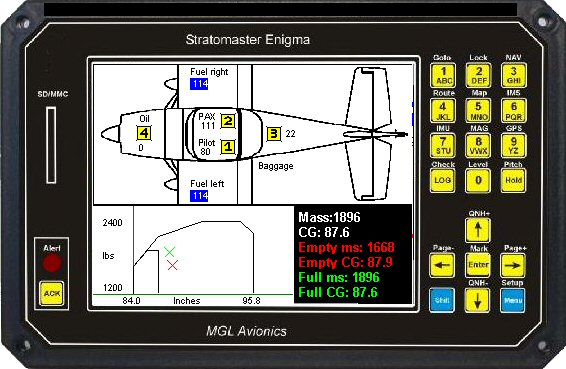Image resolution: width=566 pixels, height=369 pixels.
Task: Click the SD/MMC card slot
Action: click(x=51, y=145)
